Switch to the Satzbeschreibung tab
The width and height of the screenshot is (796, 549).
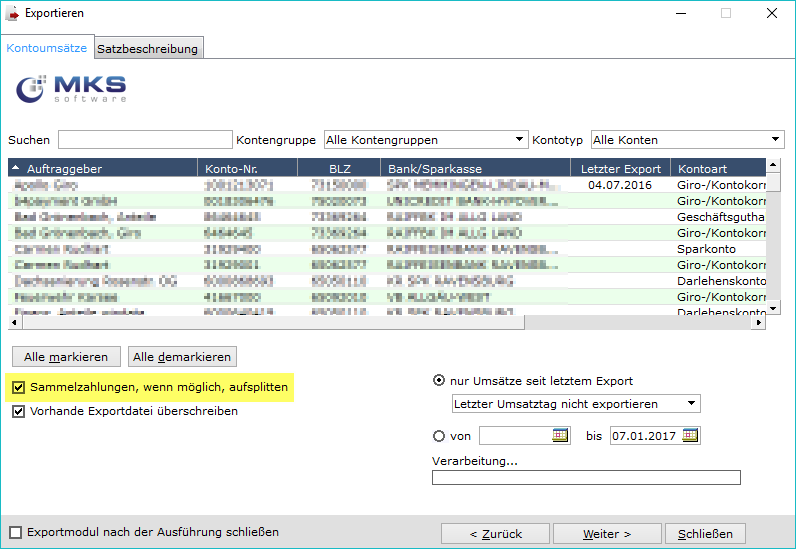coord(148,49)
